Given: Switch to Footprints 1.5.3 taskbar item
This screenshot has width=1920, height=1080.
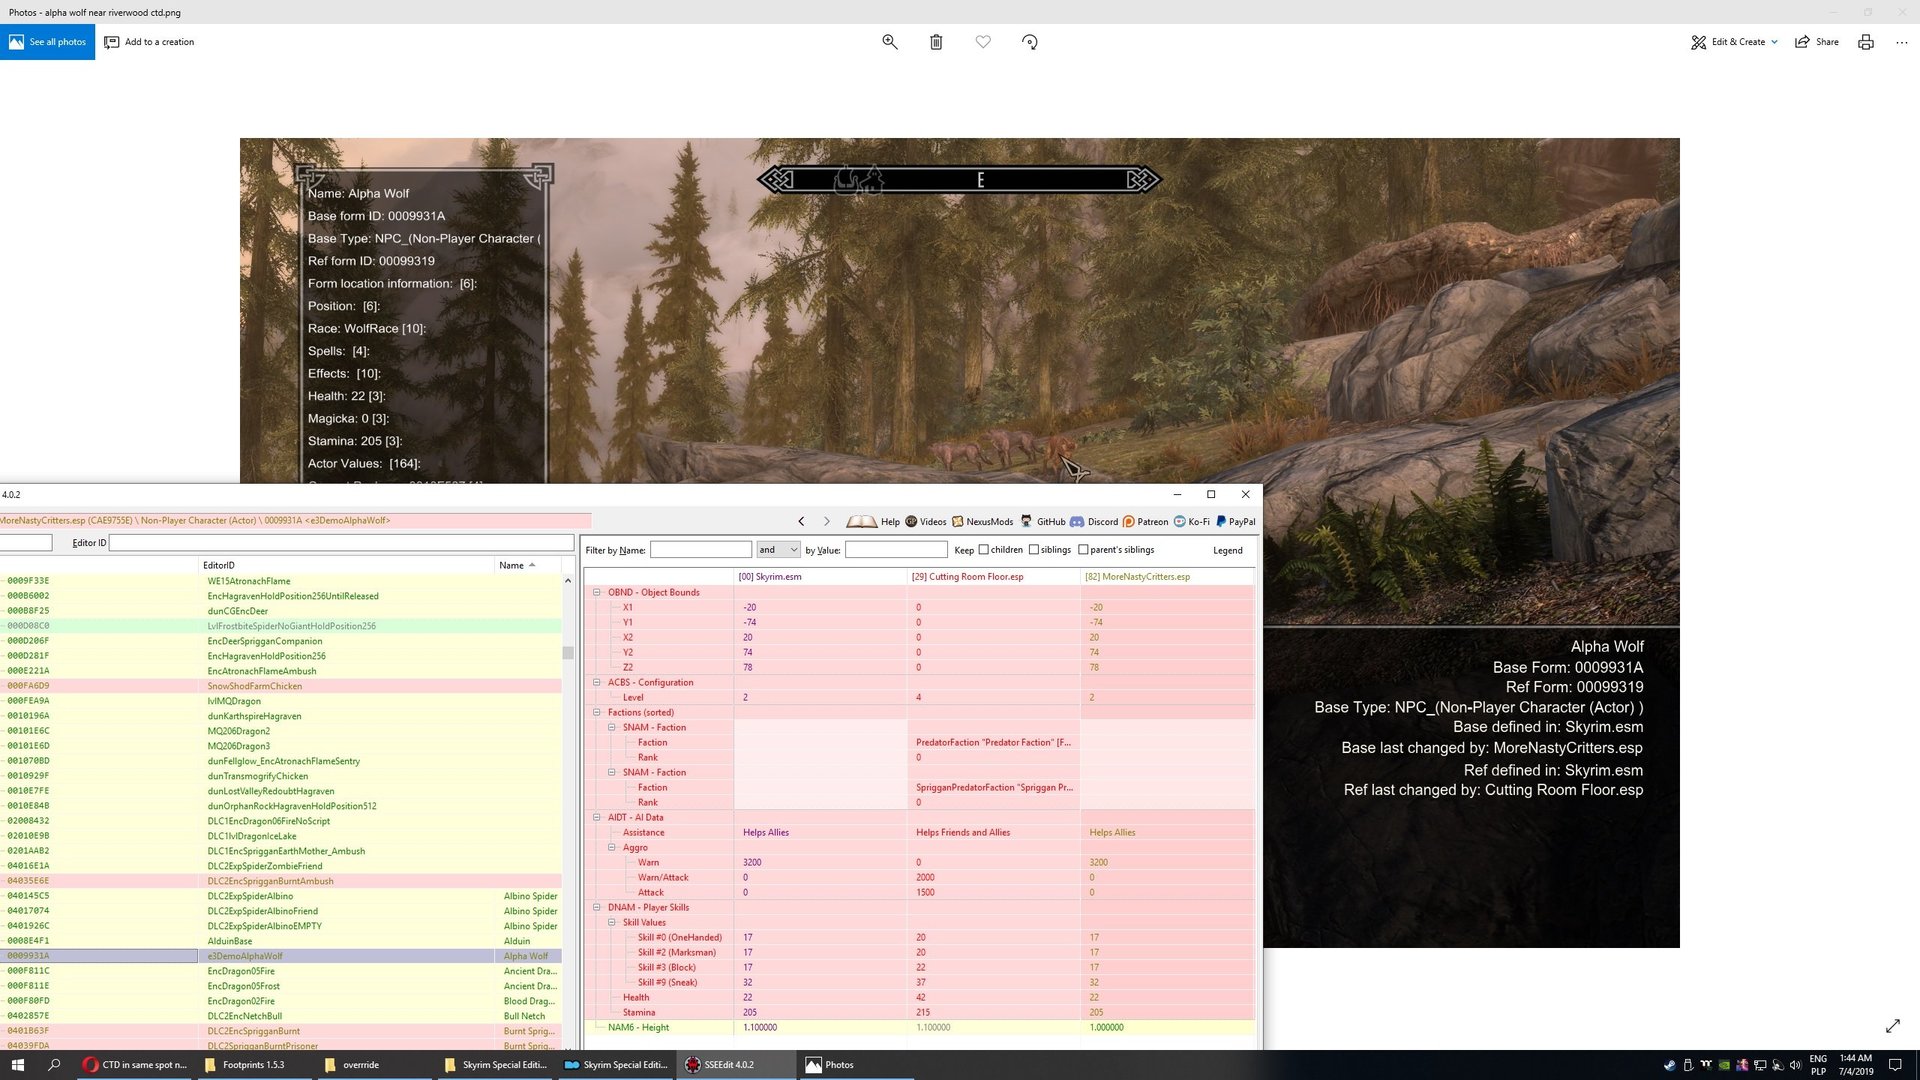Looking at the screenshot, I should [x=256, y=1065].
